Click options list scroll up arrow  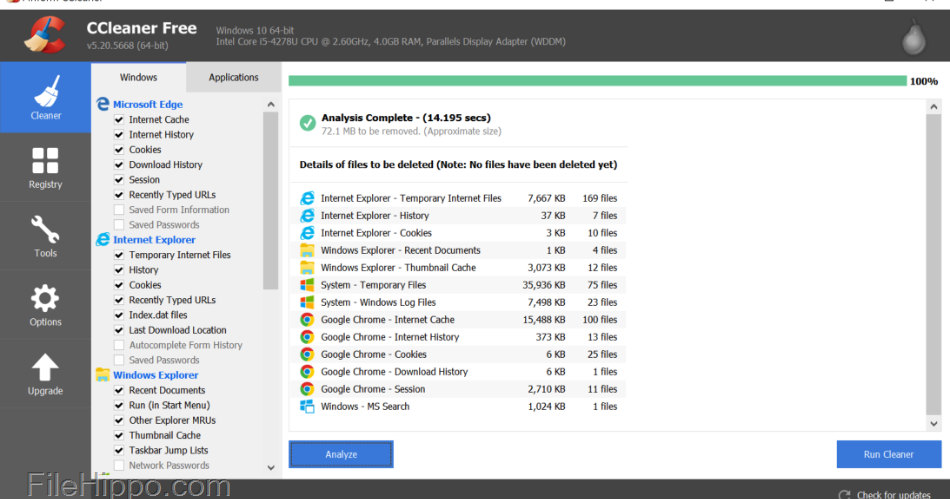[x=271, y=105]
